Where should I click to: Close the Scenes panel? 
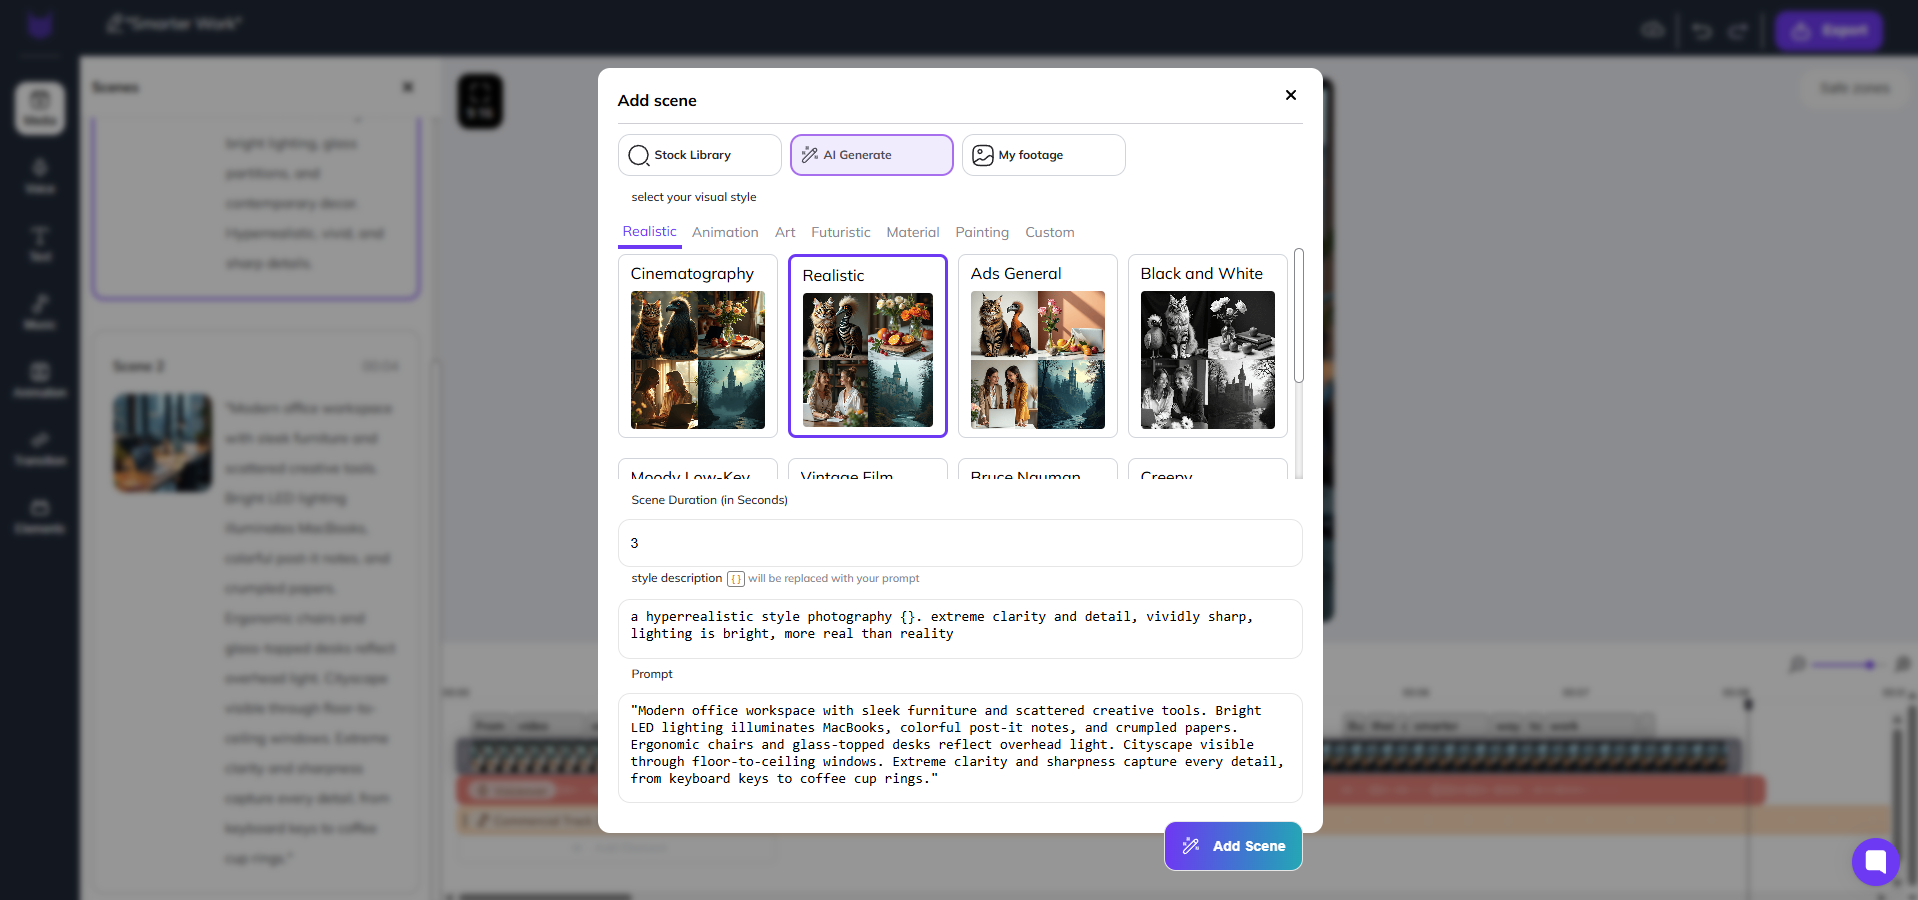click(408, 87)
